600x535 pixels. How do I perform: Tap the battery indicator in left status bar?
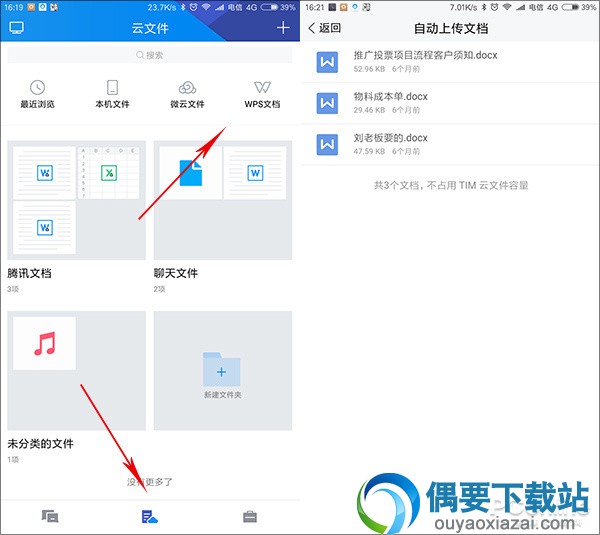pos(269,7)
